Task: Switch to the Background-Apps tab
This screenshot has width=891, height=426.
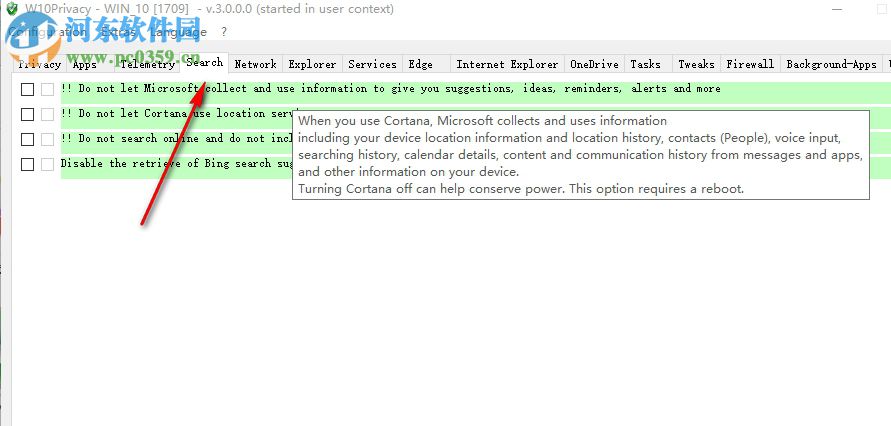Action: [831, 64]
